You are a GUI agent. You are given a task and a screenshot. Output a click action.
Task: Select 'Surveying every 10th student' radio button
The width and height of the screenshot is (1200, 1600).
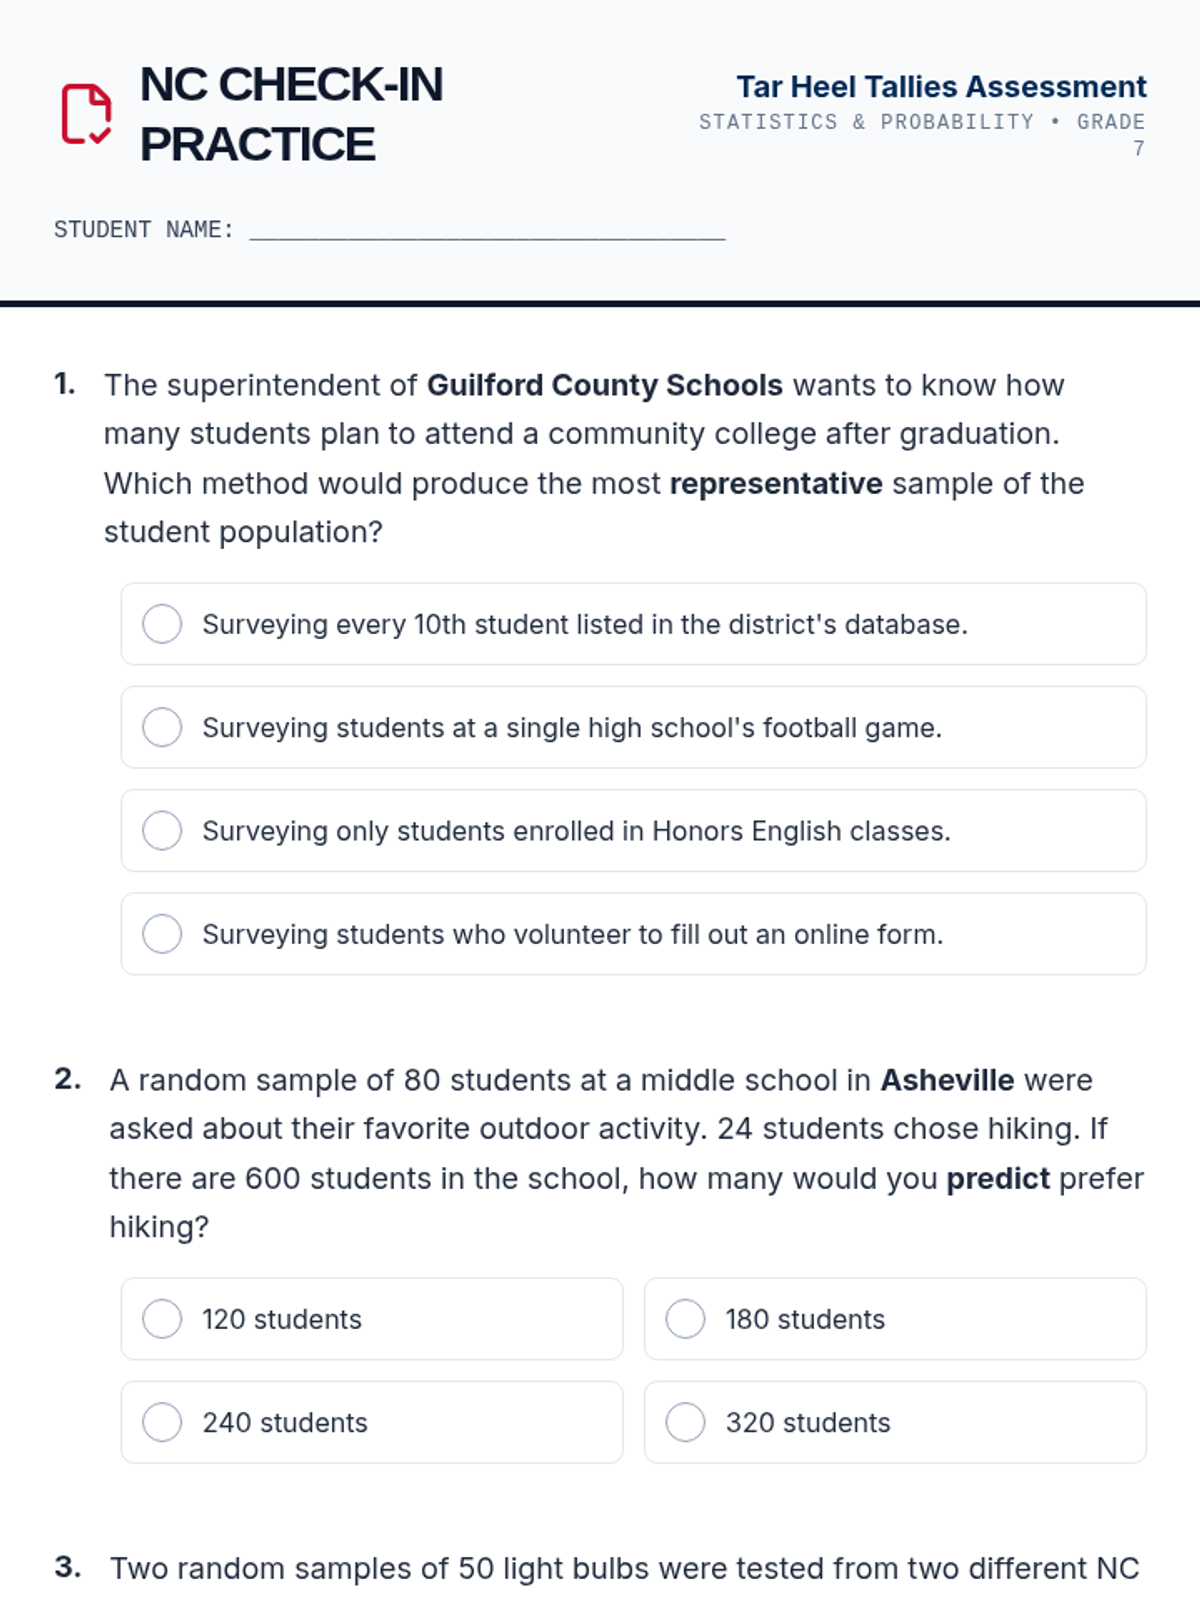point(162,624)
